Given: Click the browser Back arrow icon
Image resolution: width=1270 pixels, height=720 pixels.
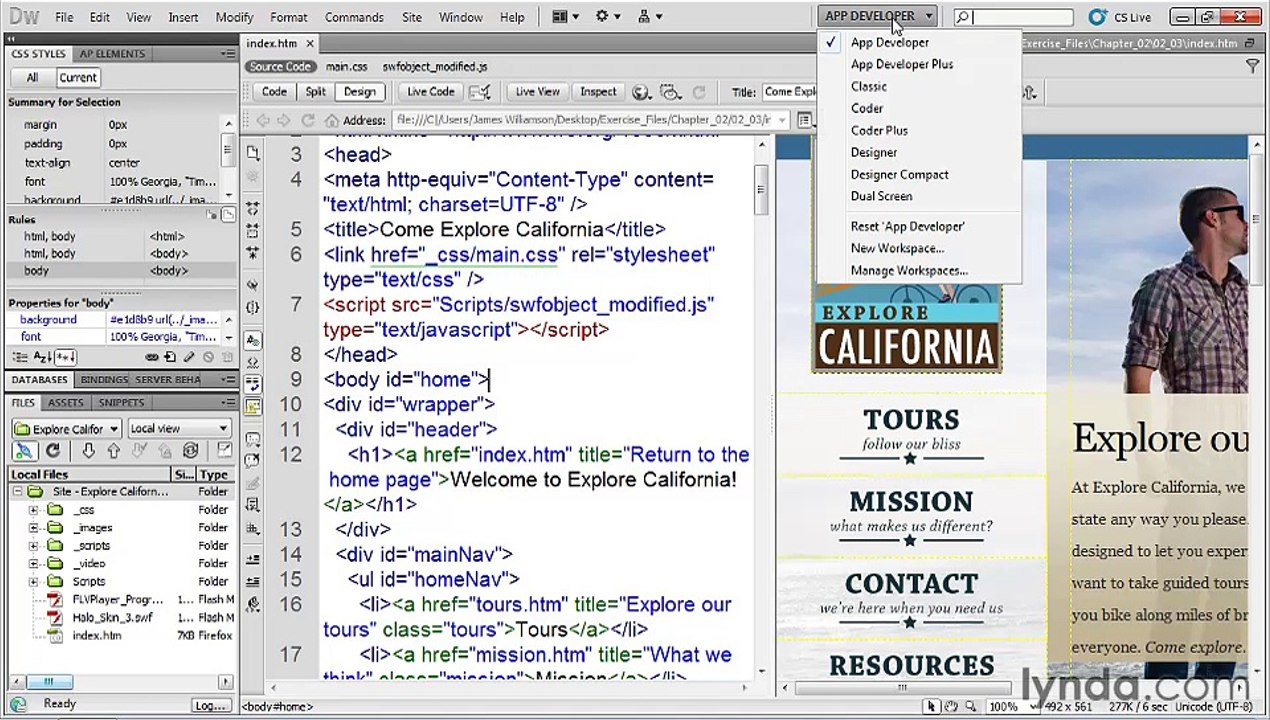Looking at the screenshot, I should pyautogui.click(x=262, y=120).
